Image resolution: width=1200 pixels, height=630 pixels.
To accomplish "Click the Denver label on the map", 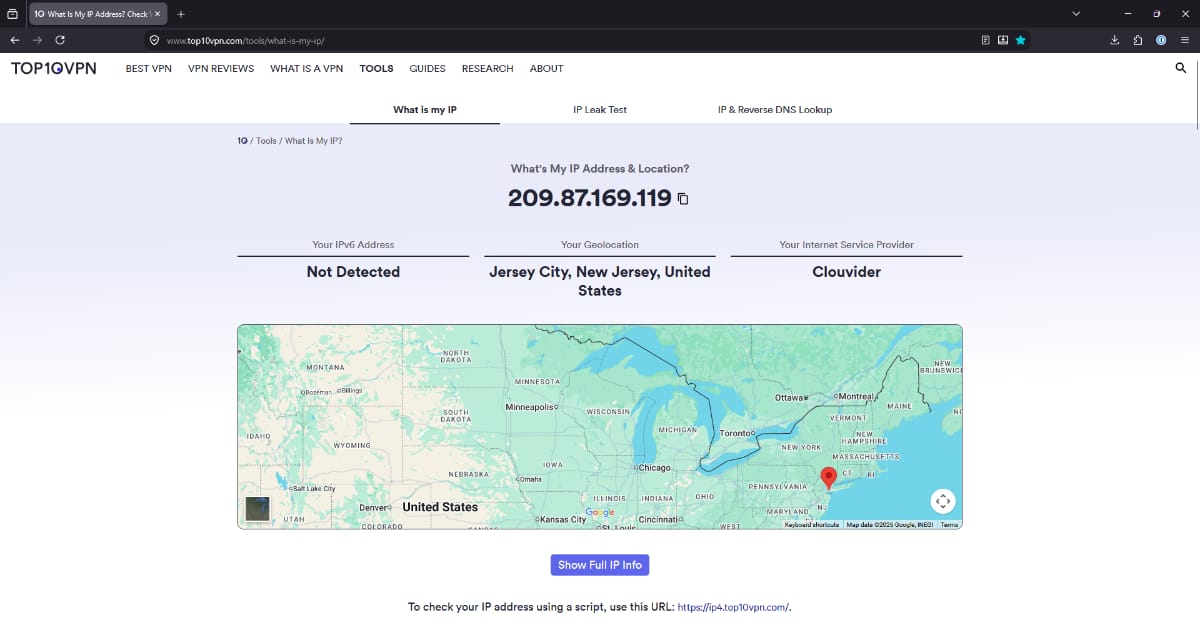I will click(x=373, y=507).
